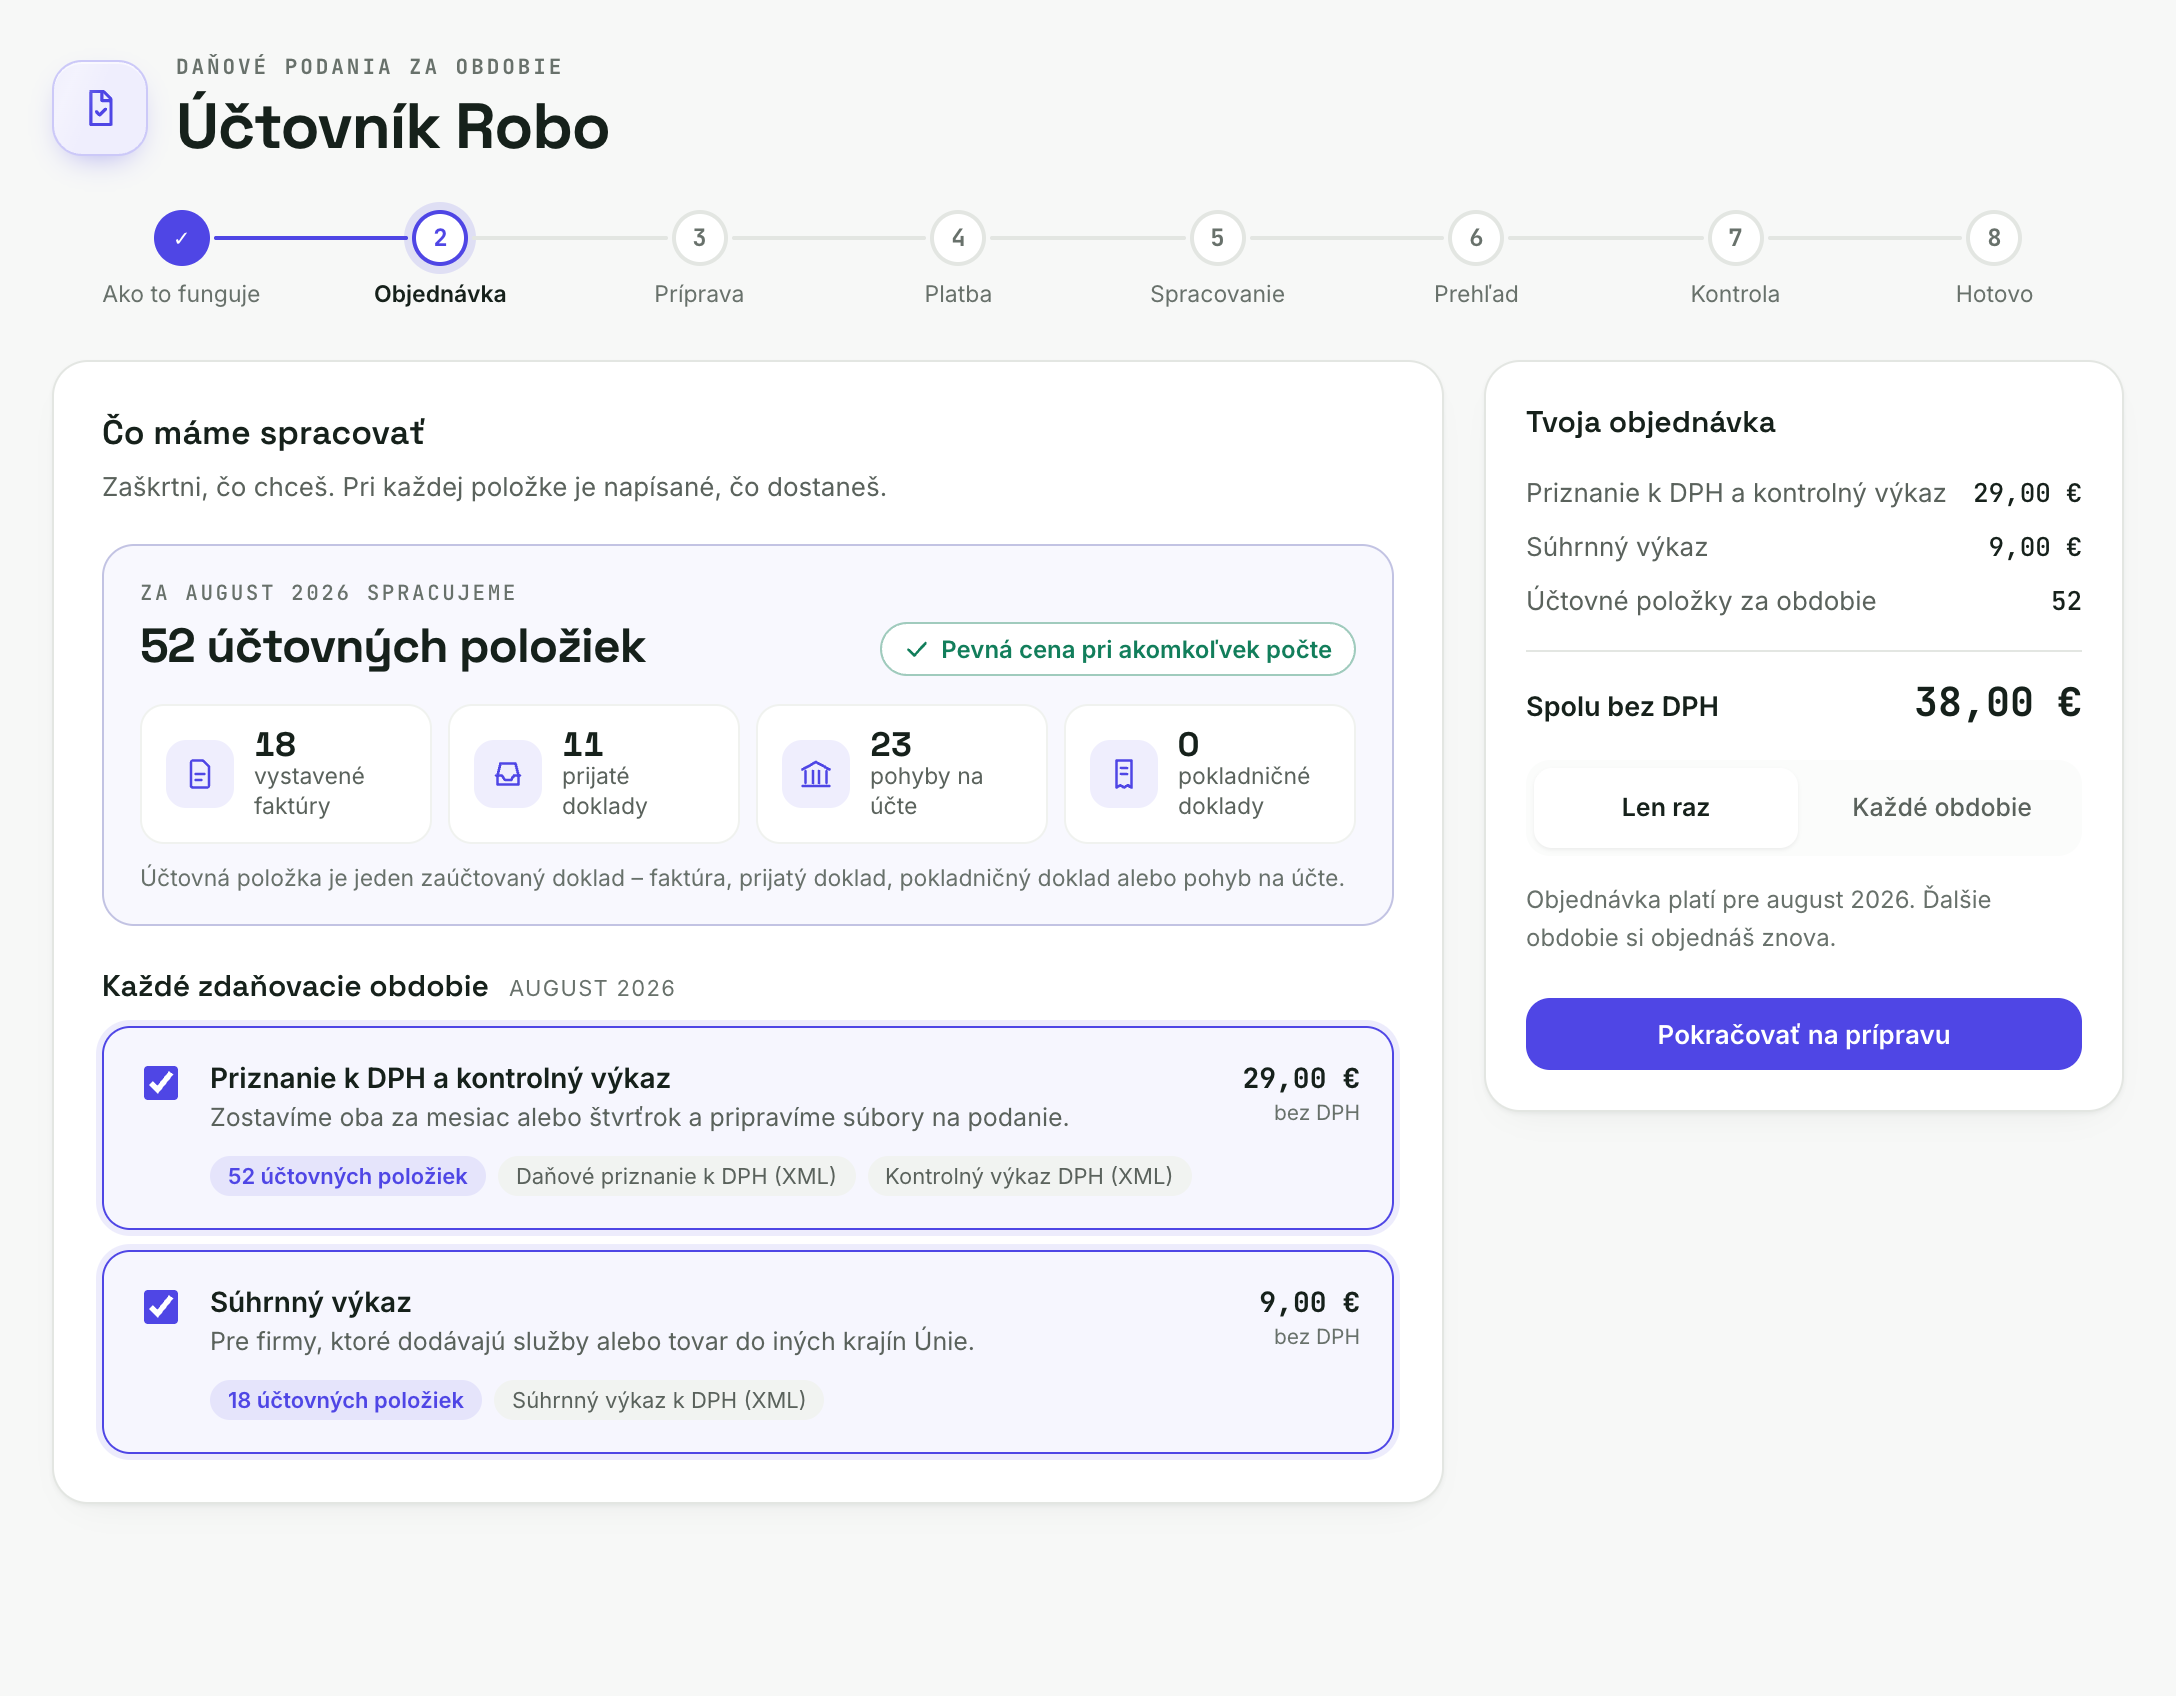Click the pohyby na účte bank icon
This screenshot has width=2176, height=1696.
coord(816,774)
